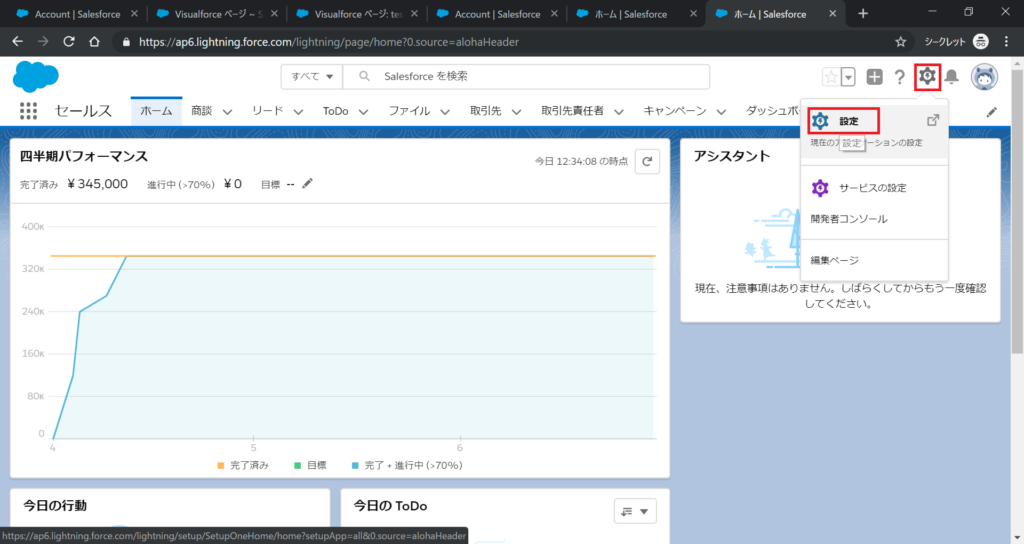Screen dimensions: 1024x544
Task: Open the 今日の ToDo filter dropdown
Action: 635,511
